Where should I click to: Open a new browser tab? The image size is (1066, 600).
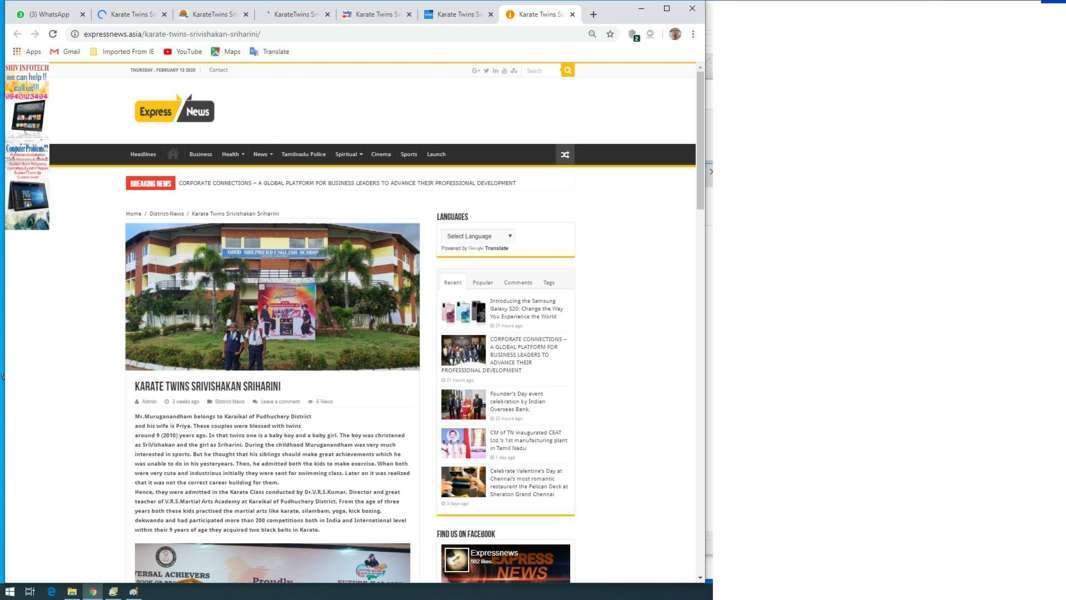point(593,14)
